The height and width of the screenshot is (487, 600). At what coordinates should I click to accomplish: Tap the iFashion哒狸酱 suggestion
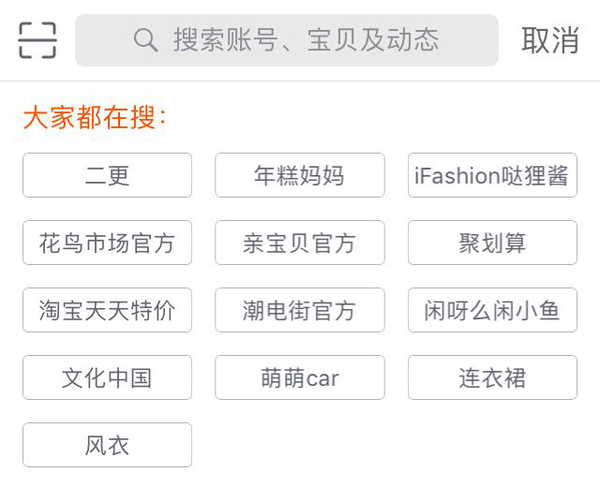[x=492, y=175]
